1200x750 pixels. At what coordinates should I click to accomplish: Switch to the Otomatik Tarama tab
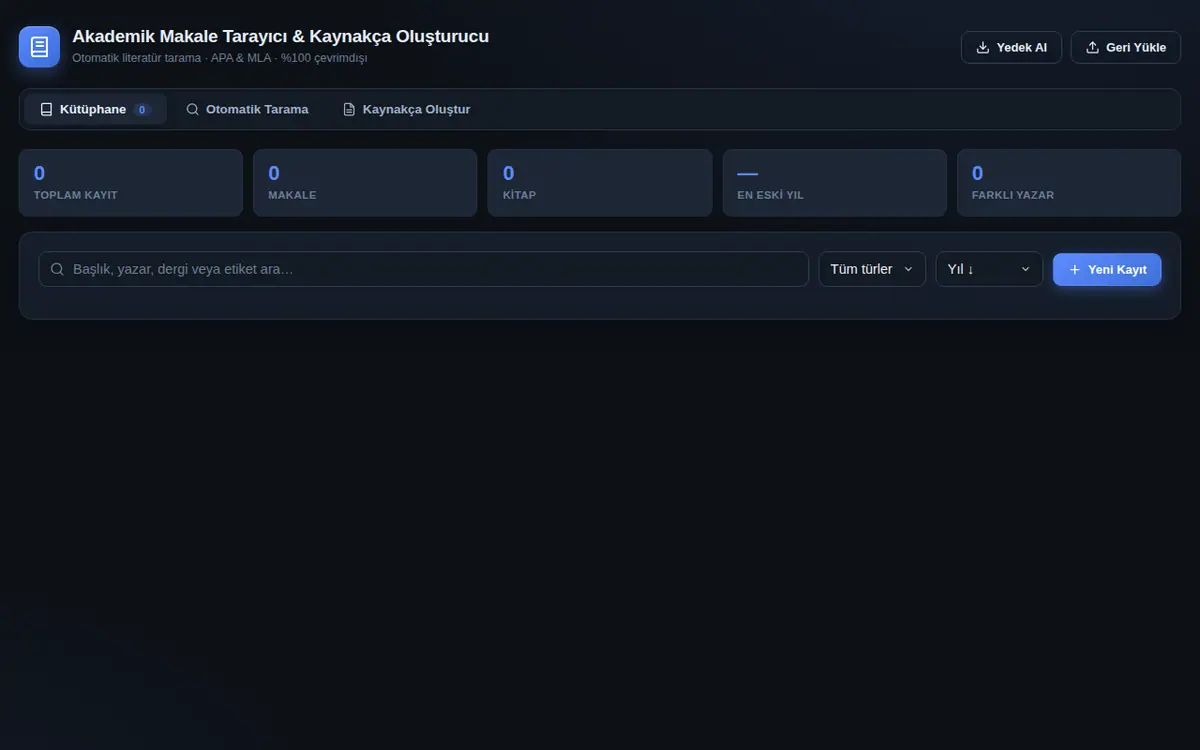pyautogui.click(x=247, y=109)
